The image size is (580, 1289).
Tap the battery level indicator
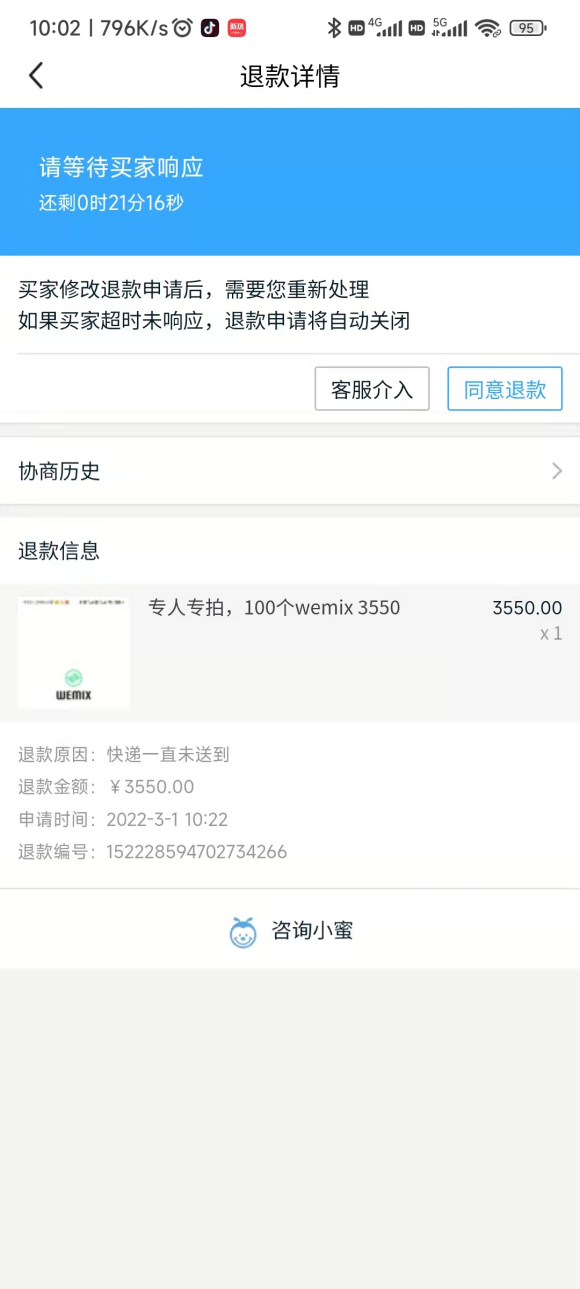527,28
